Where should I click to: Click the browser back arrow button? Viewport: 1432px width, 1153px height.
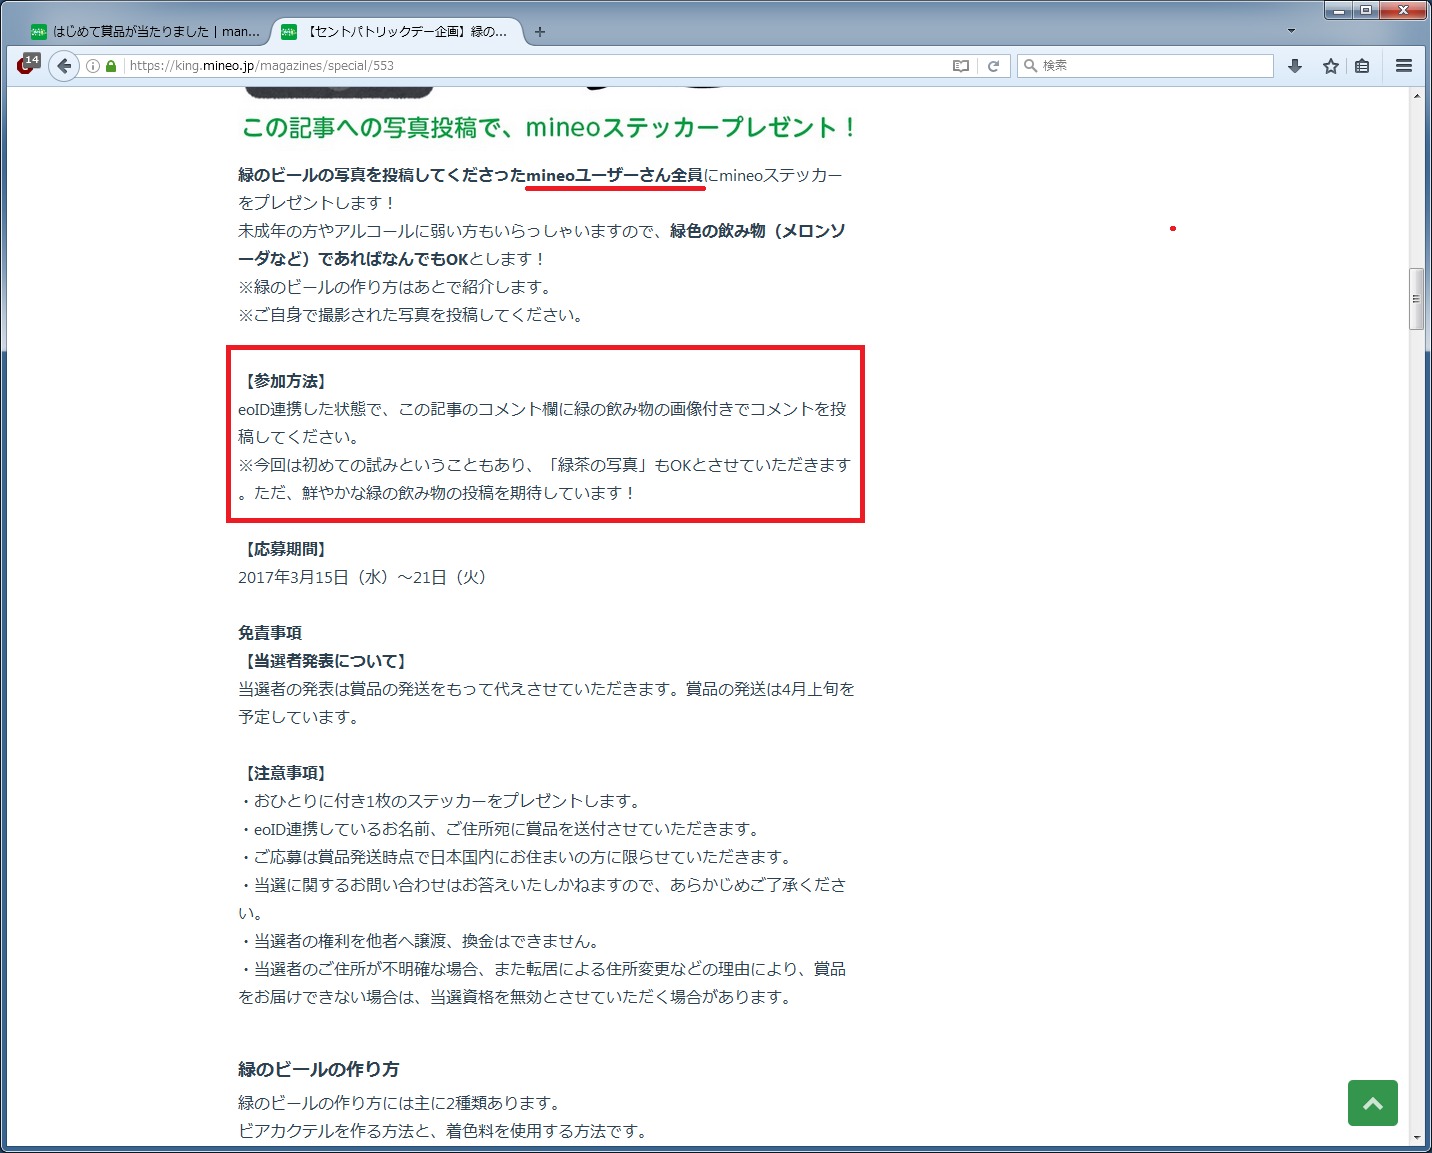(x=64, y=66)
